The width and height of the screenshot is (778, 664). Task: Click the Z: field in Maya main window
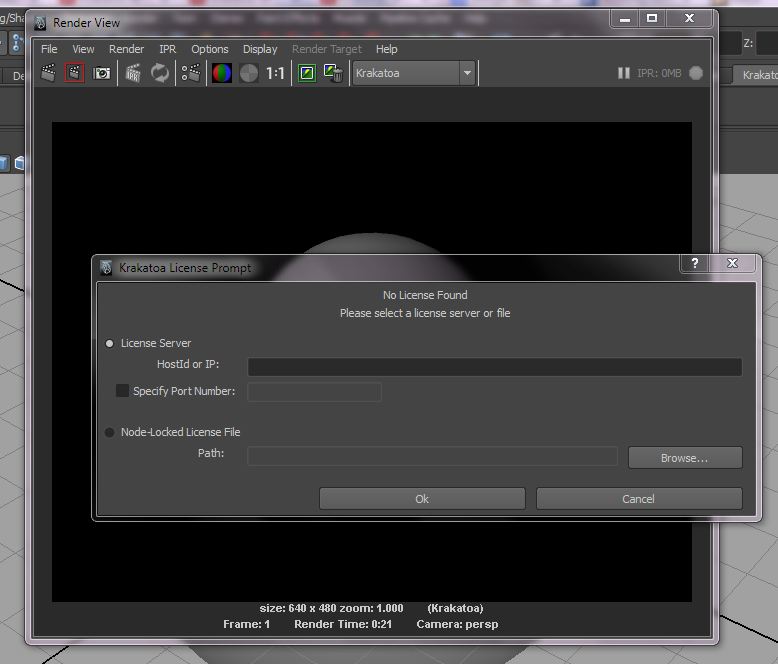coord(767,44)
